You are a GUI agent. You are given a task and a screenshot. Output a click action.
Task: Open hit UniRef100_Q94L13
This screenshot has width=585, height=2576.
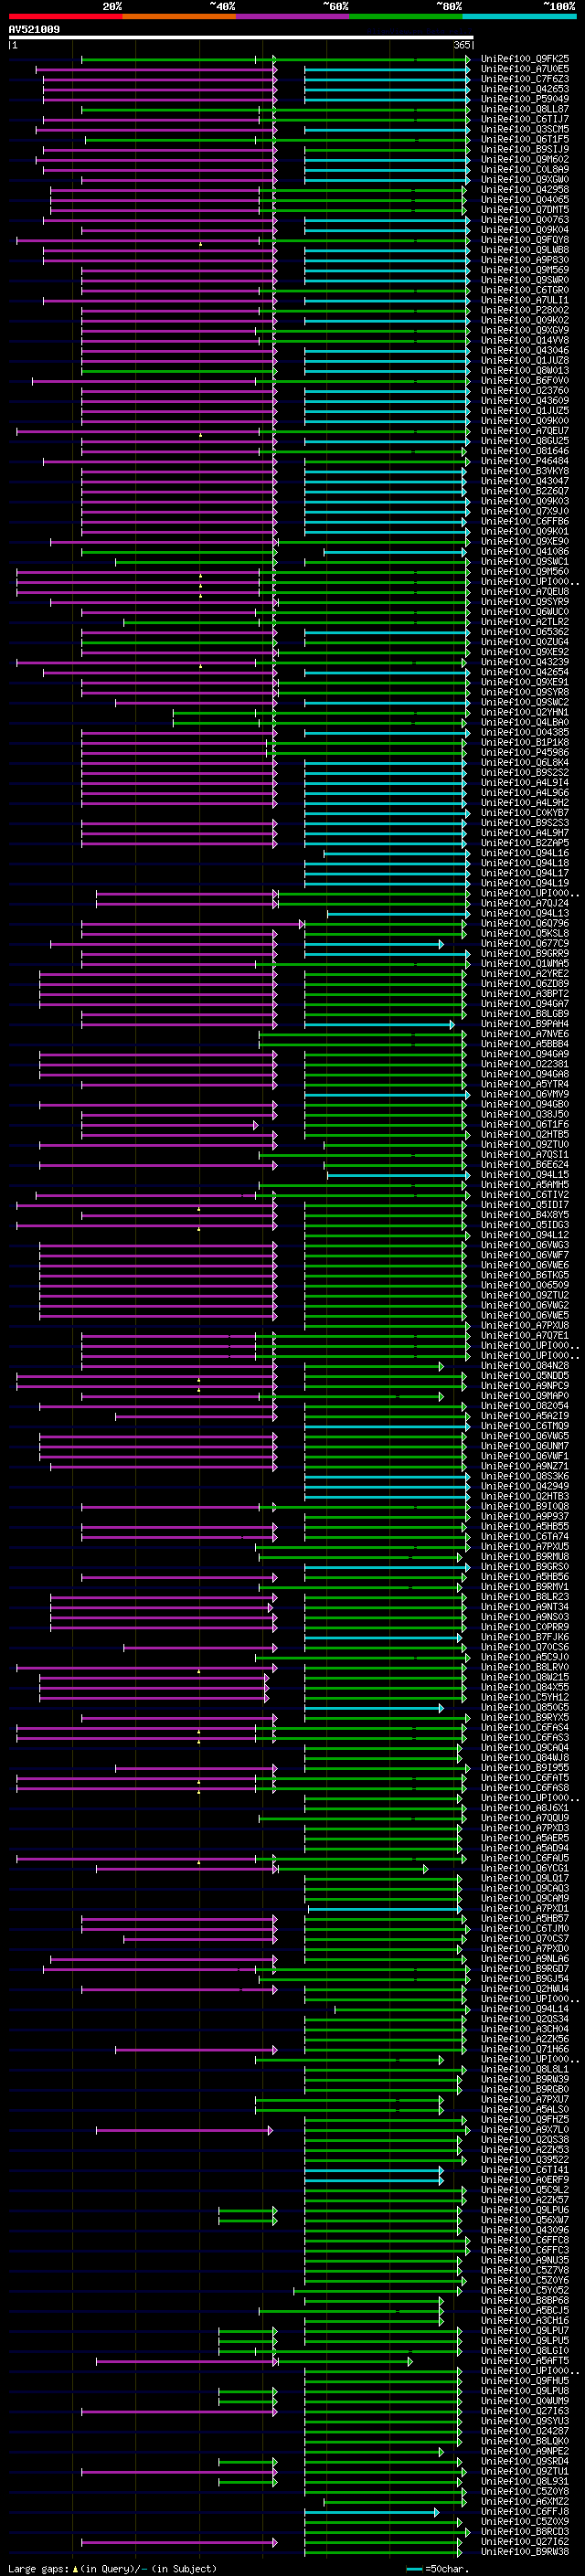tap(525, 914)
